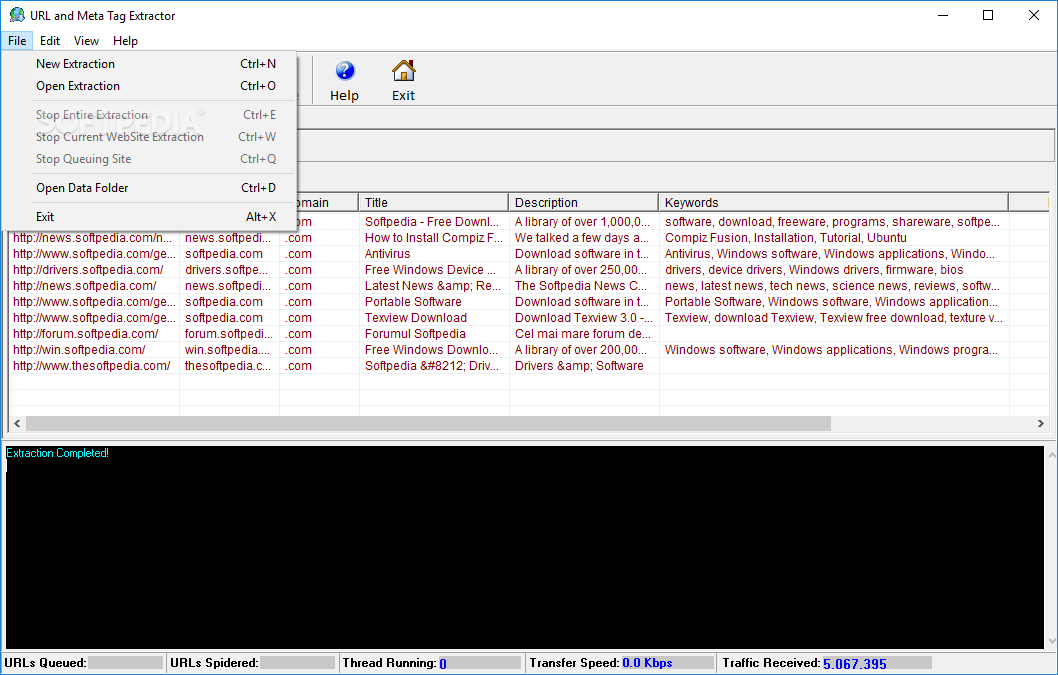Image resolution: width=1058 pixels, height=675 pixels.
Task: Click the horizontal scrollbar right arrow
Action: (x=1040, y=423)
